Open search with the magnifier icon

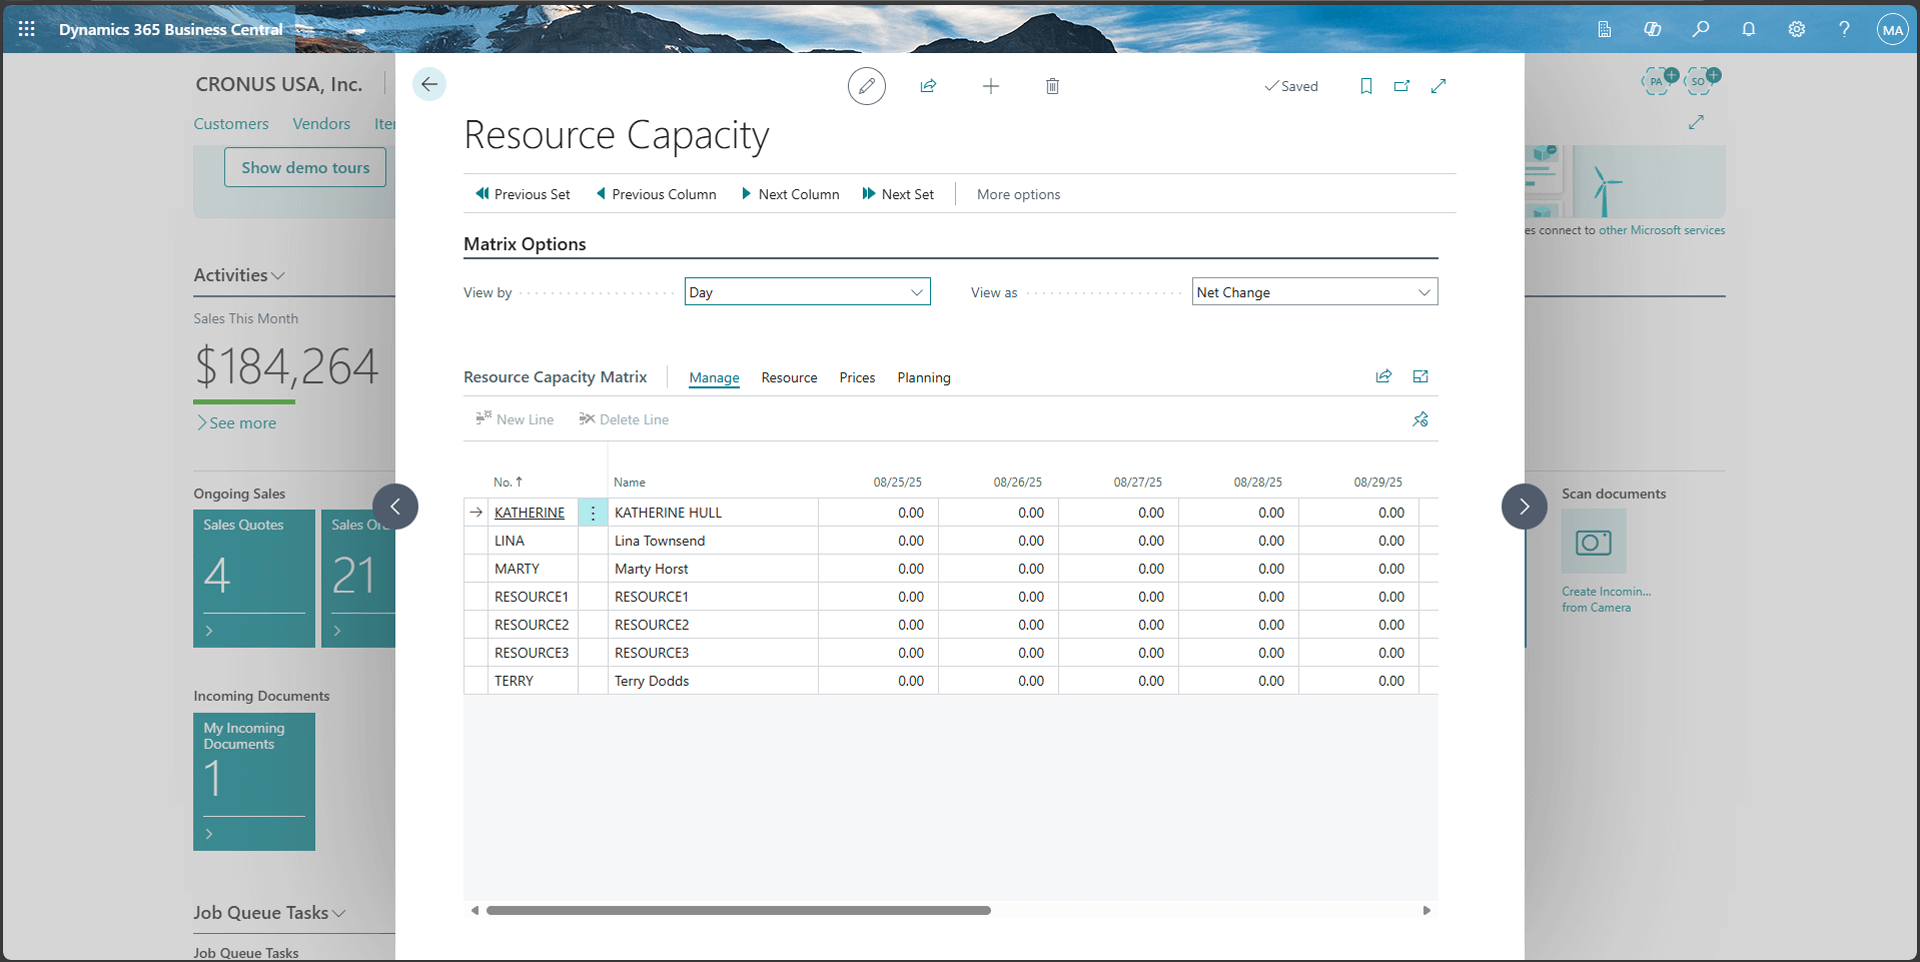click(x=1700, y=29)
